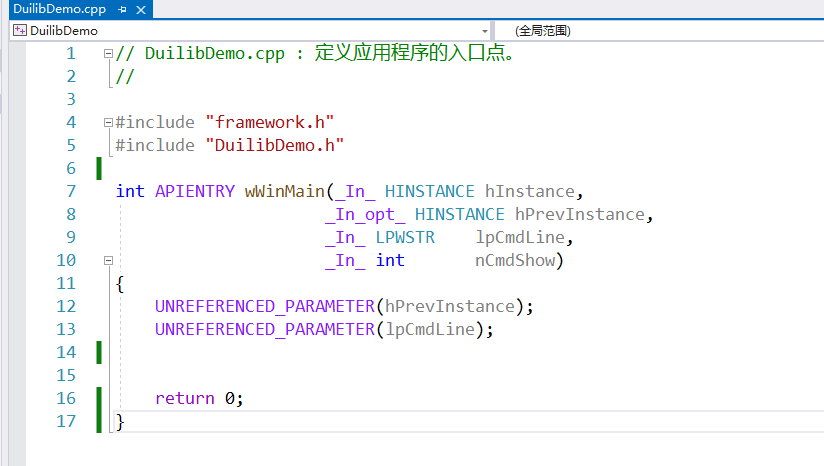The image size is (824, 466).
Task: Click the hInstance parameter name
Action: [529, 191]
